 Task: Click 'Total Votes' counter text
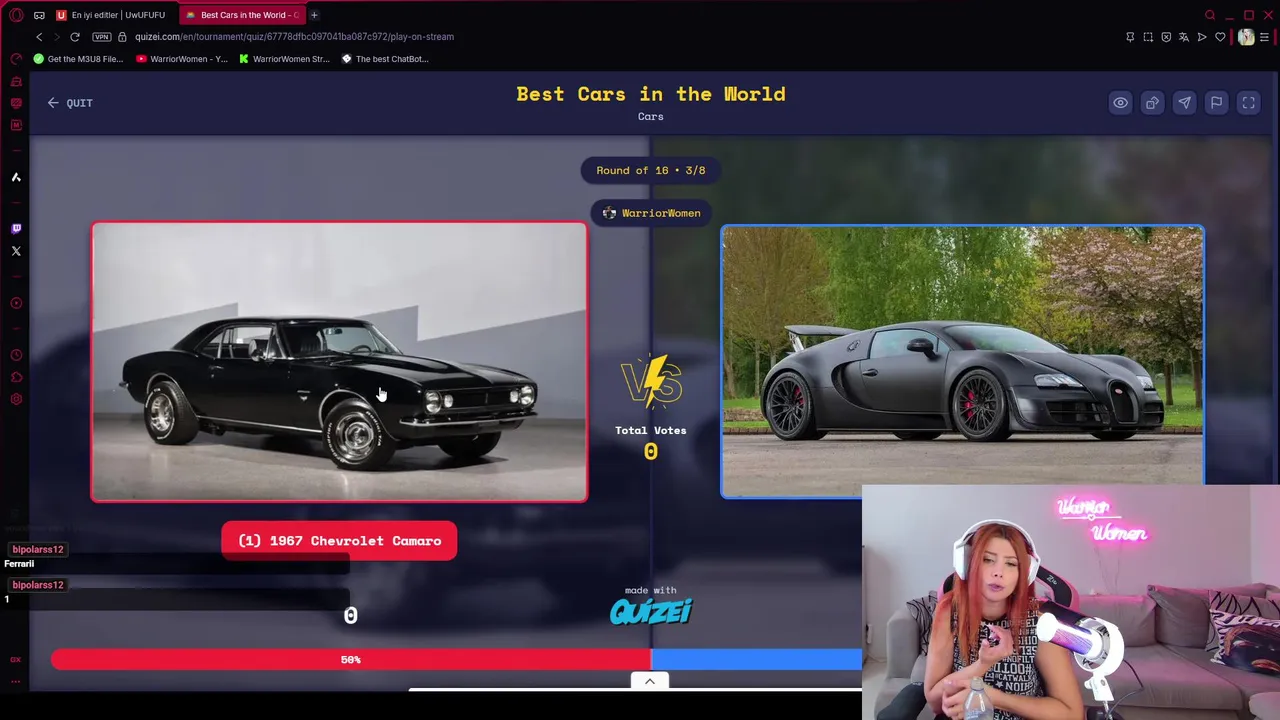(x=651, y=431)
